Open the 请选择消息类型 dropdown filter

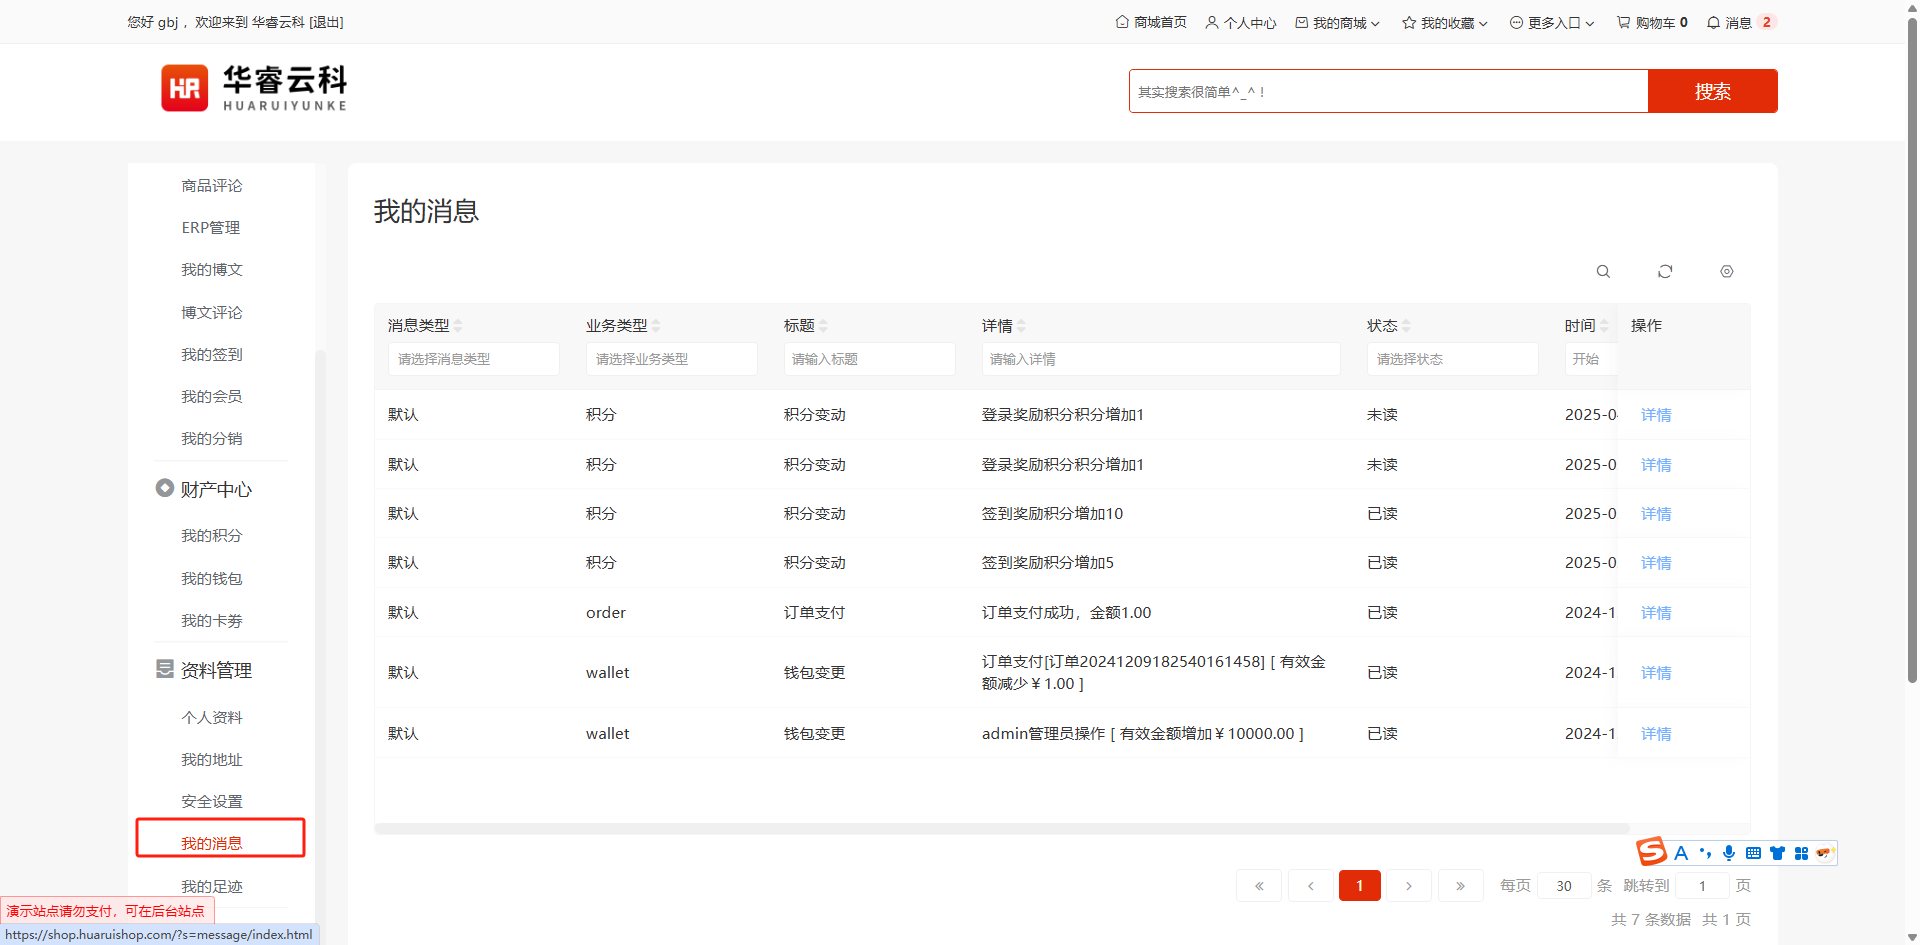(473, 359)
